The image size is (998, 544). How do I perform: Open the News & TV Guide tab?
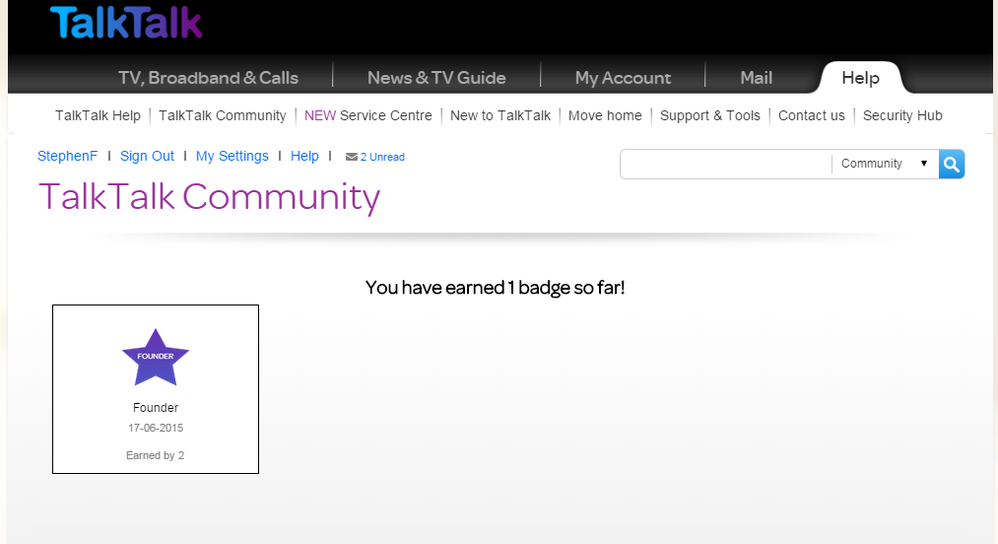[x=437, y=78]
